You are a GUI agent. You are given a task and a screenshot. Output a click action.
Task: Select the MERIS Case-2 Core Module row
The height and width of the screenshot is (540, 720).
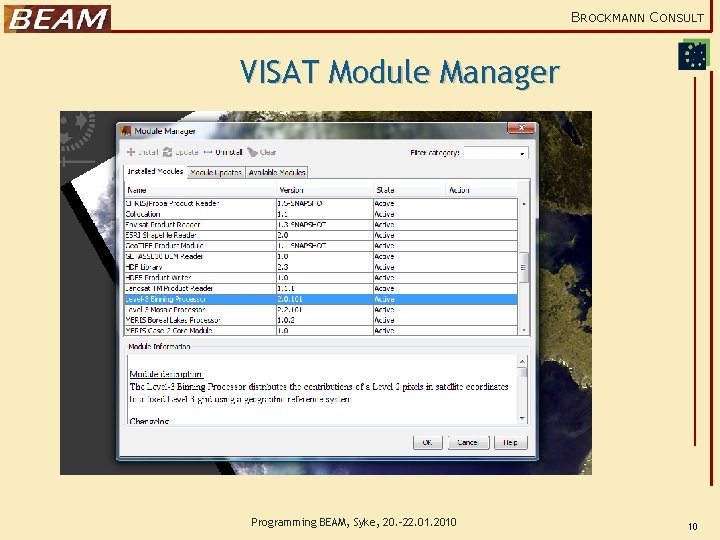321,330
